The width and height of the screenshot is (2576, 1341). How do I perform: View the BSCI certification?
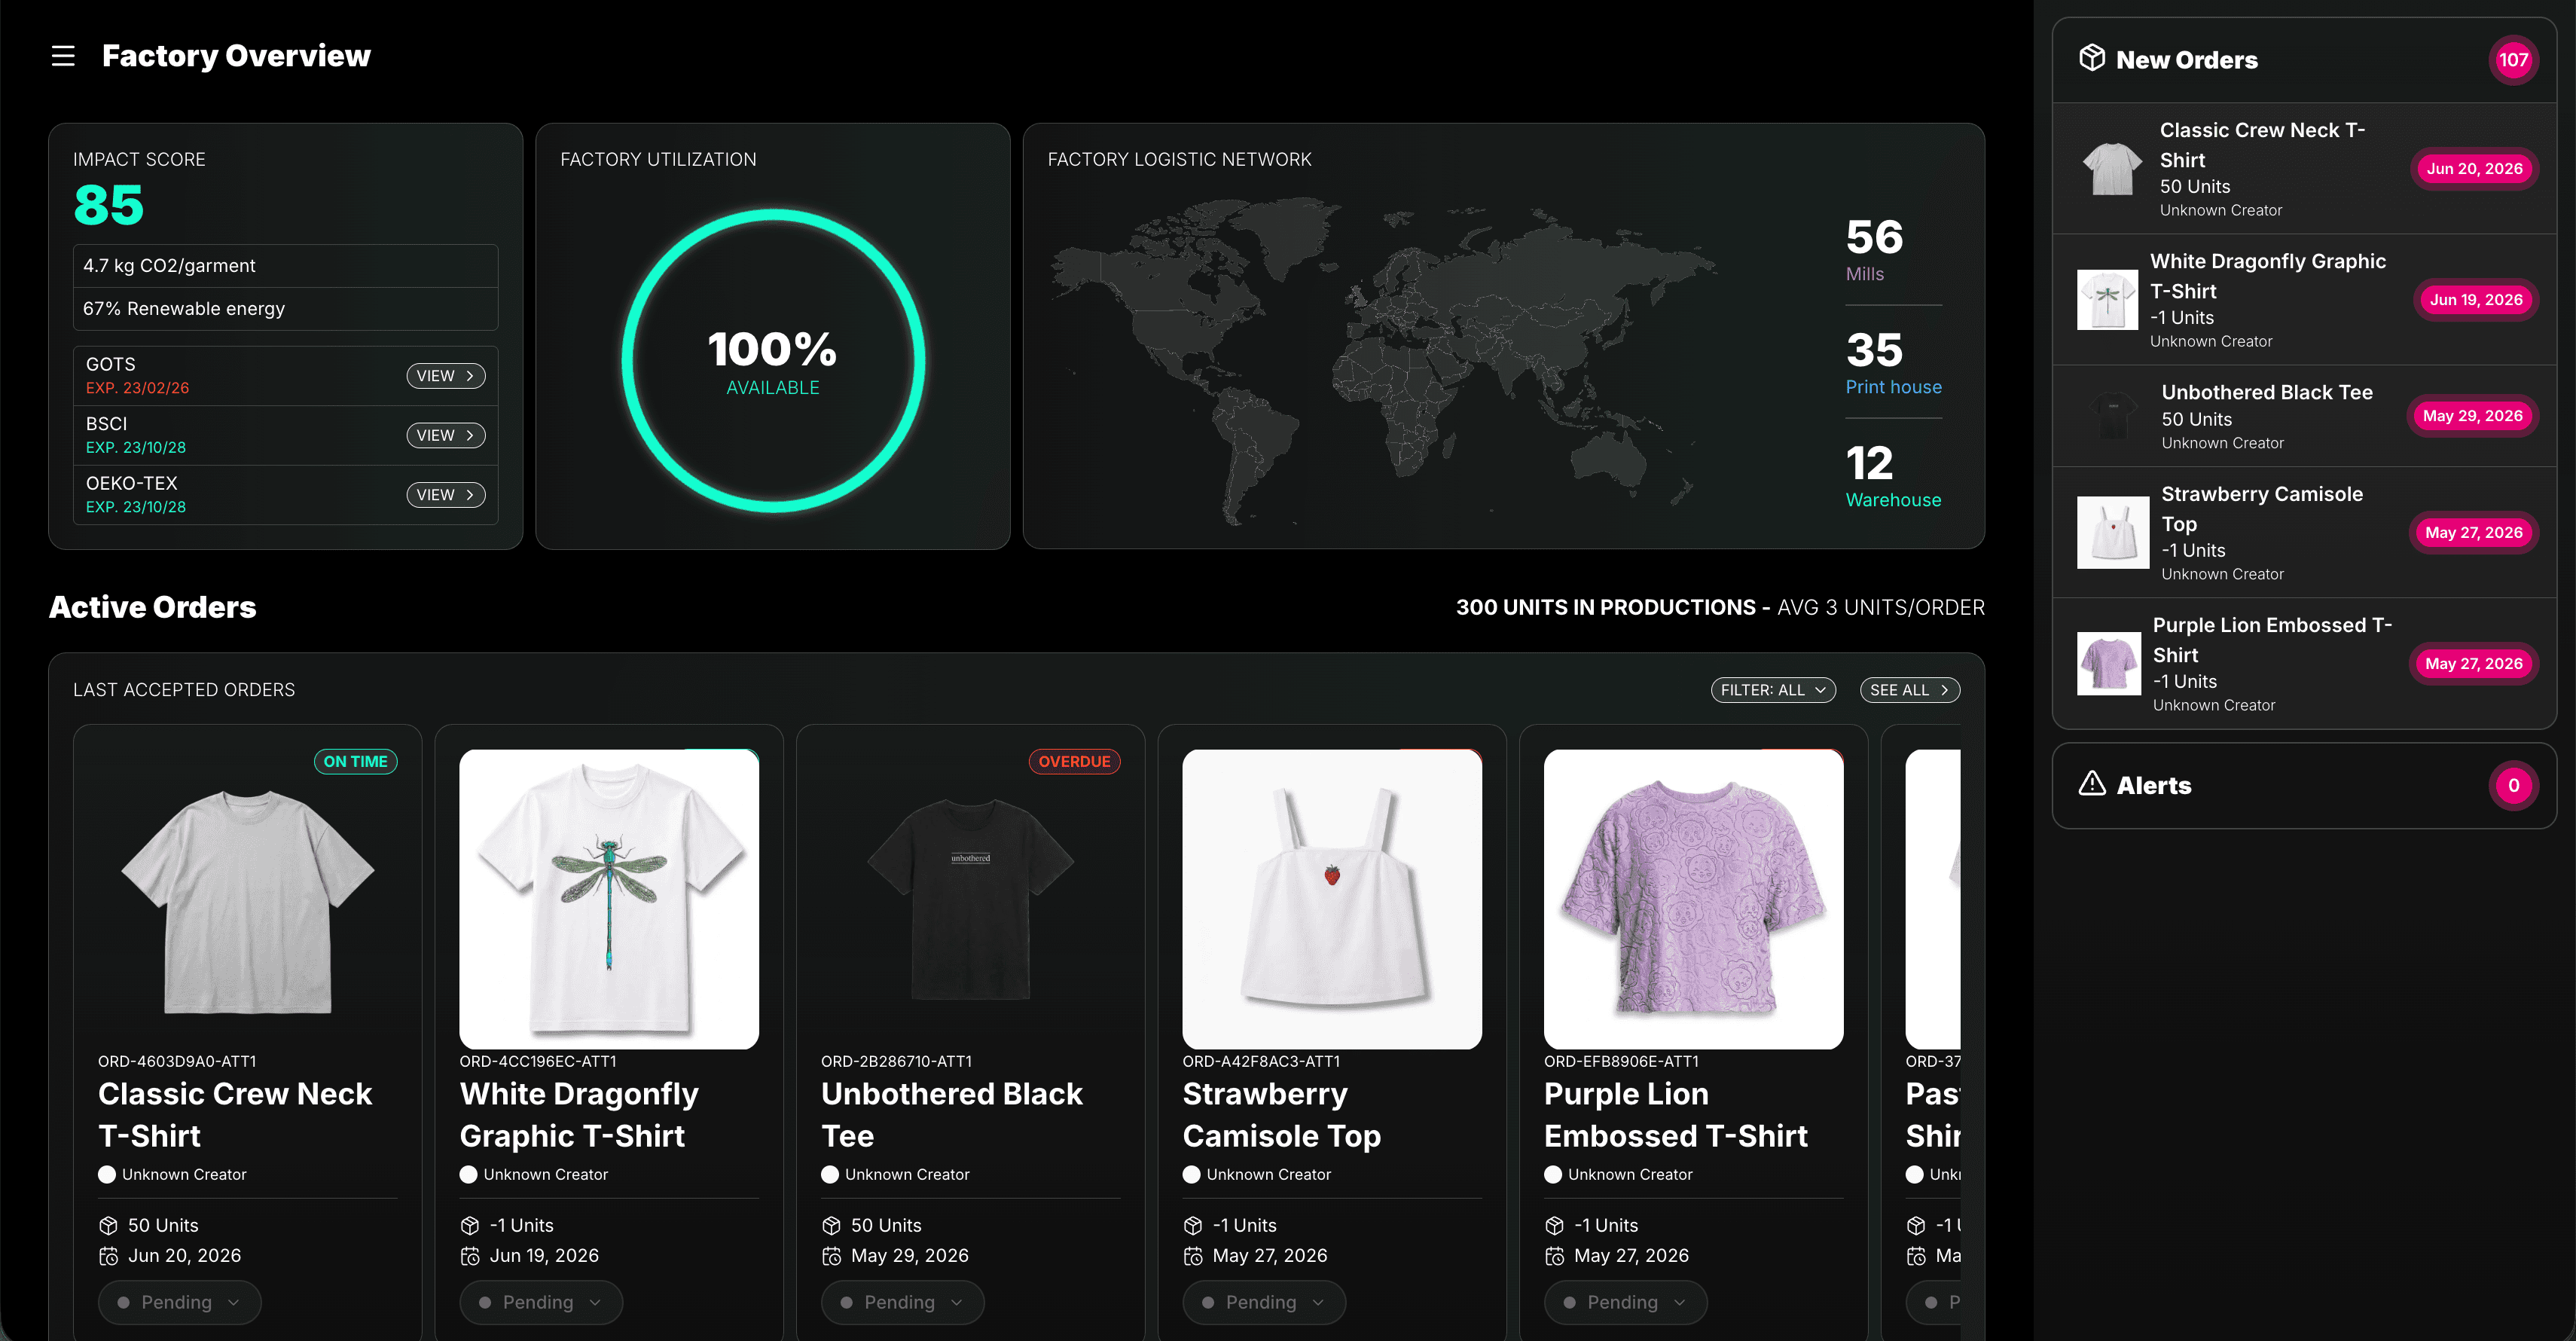[x=446, y=435]
